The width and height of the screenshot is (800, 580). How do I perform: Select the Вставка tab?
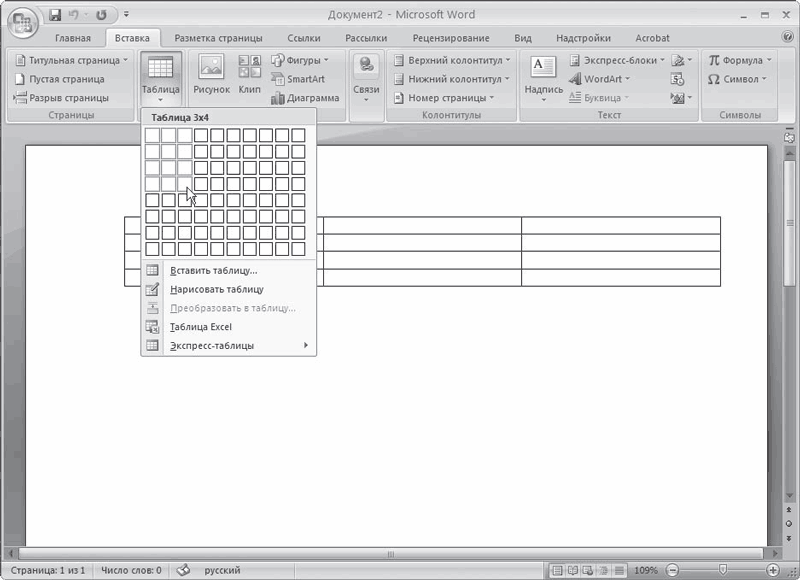pos(132,38)
